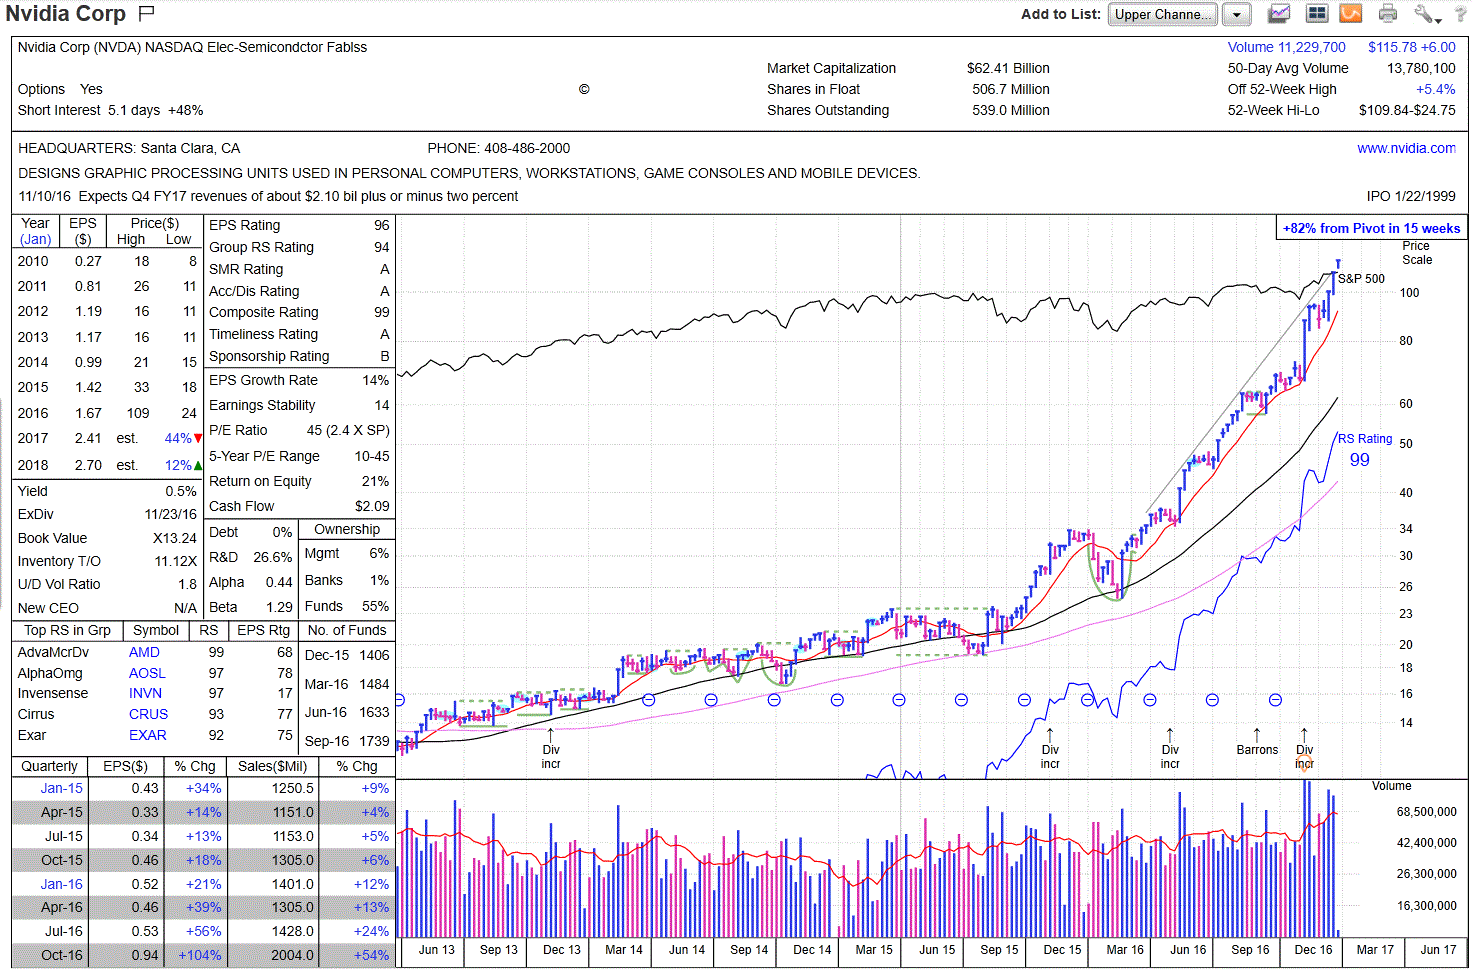The width and height of the screenshot is (1472, 972).
Task: Click the P/E Ratio row
Action: pyautogui.click(x=299, y=430)
